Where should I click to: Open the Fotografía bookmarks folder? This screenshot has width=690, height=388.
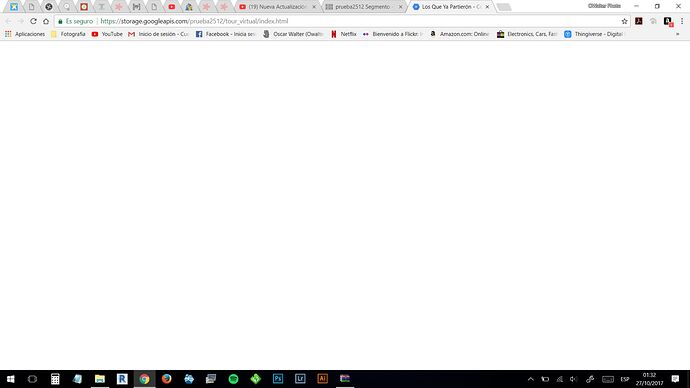click(x=68, y=34)
